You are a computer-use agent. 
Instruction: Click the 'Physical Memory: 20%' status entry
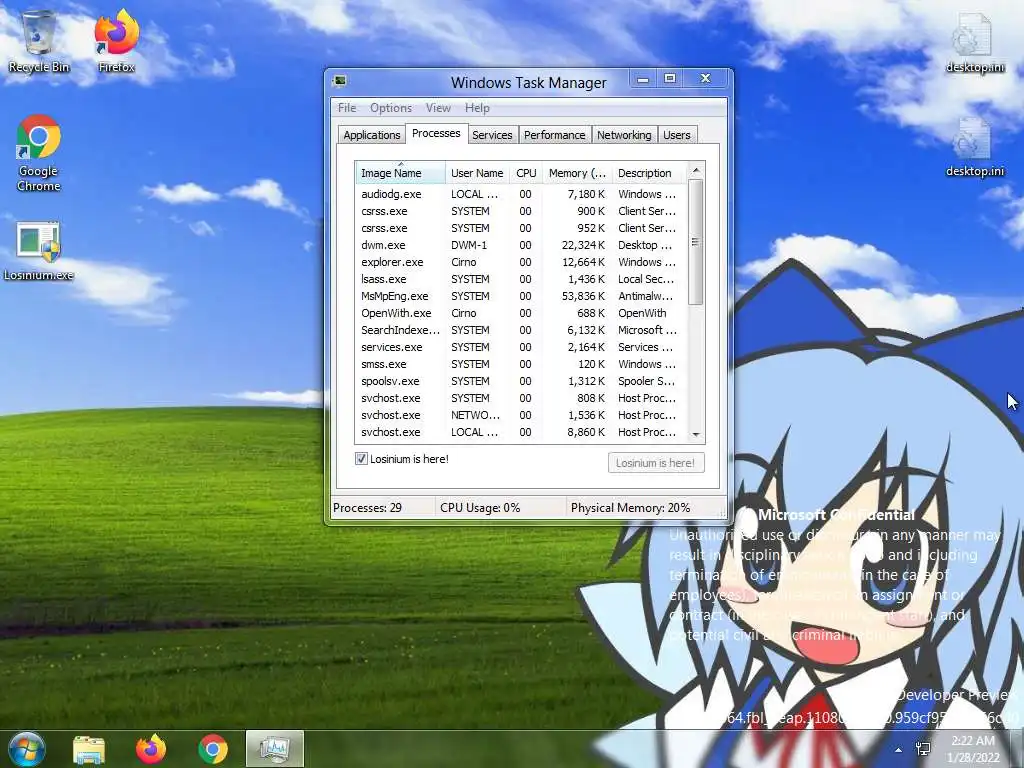(x=630, y=507)
